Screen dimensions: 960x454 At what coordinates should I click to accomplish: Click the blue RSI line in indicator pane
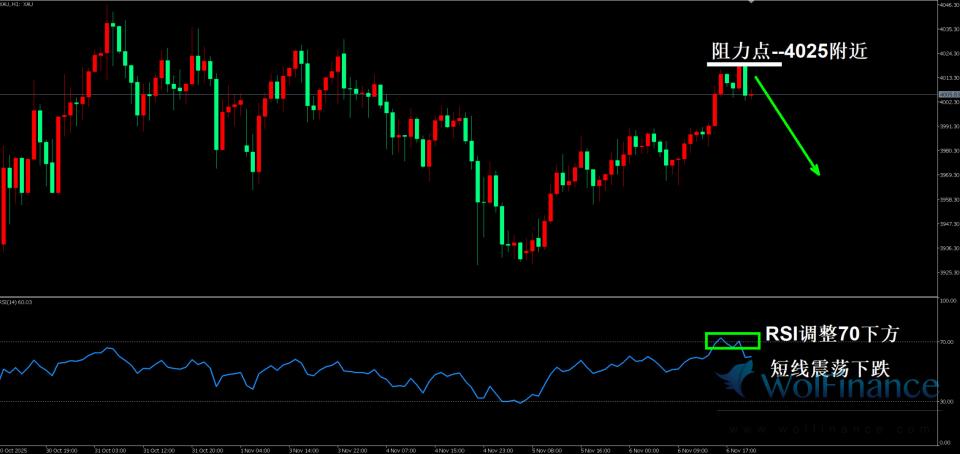coord(300,368)
